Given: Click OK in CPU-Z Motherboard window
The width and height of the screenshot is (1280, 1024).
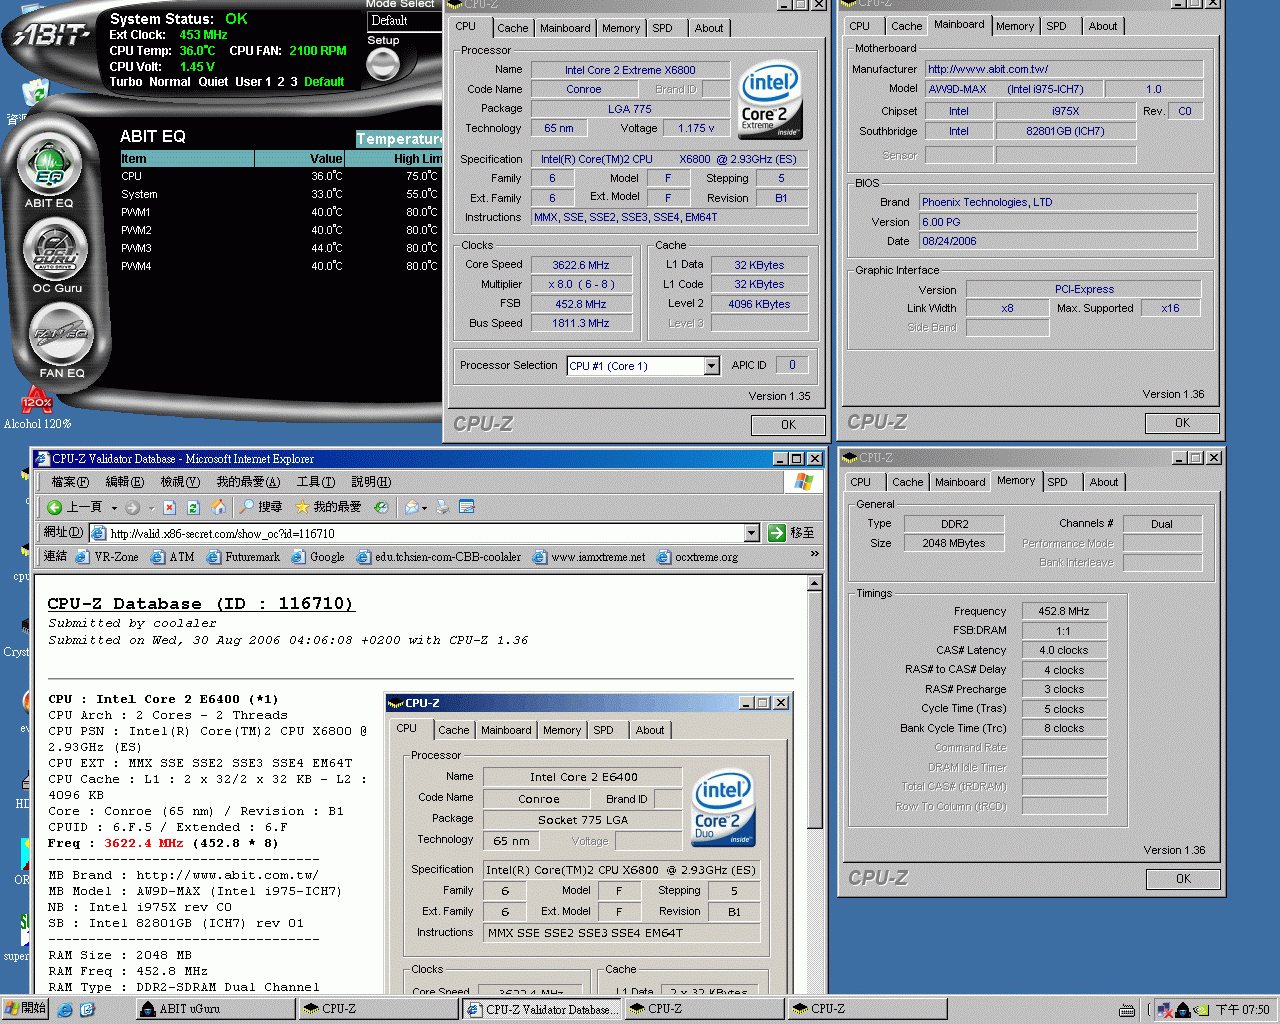Looking at the screenshot, I should 1182,423.
